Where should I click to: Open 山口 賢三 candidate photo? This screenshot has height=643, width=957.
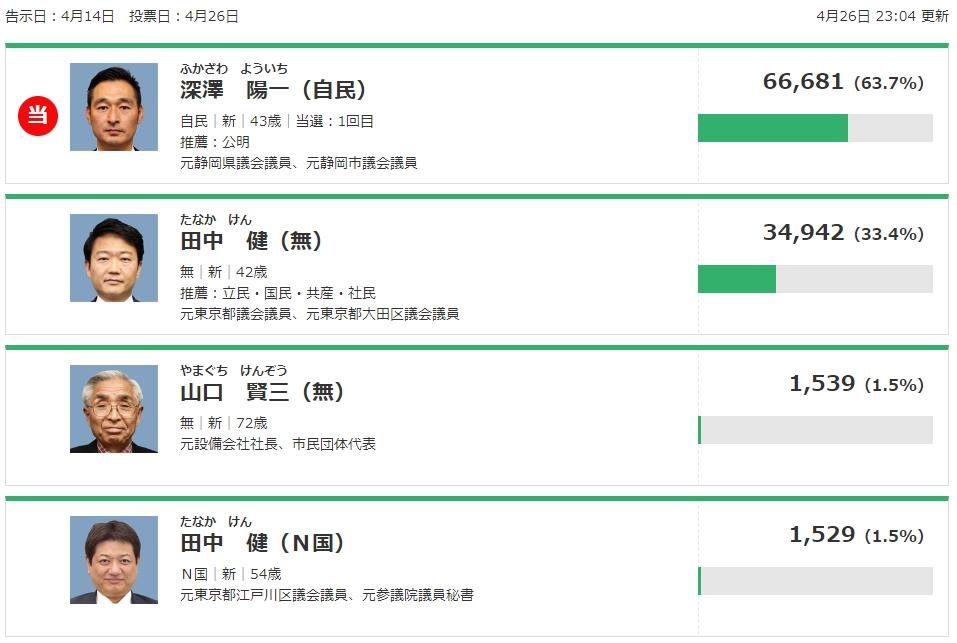tap(114, 409)
